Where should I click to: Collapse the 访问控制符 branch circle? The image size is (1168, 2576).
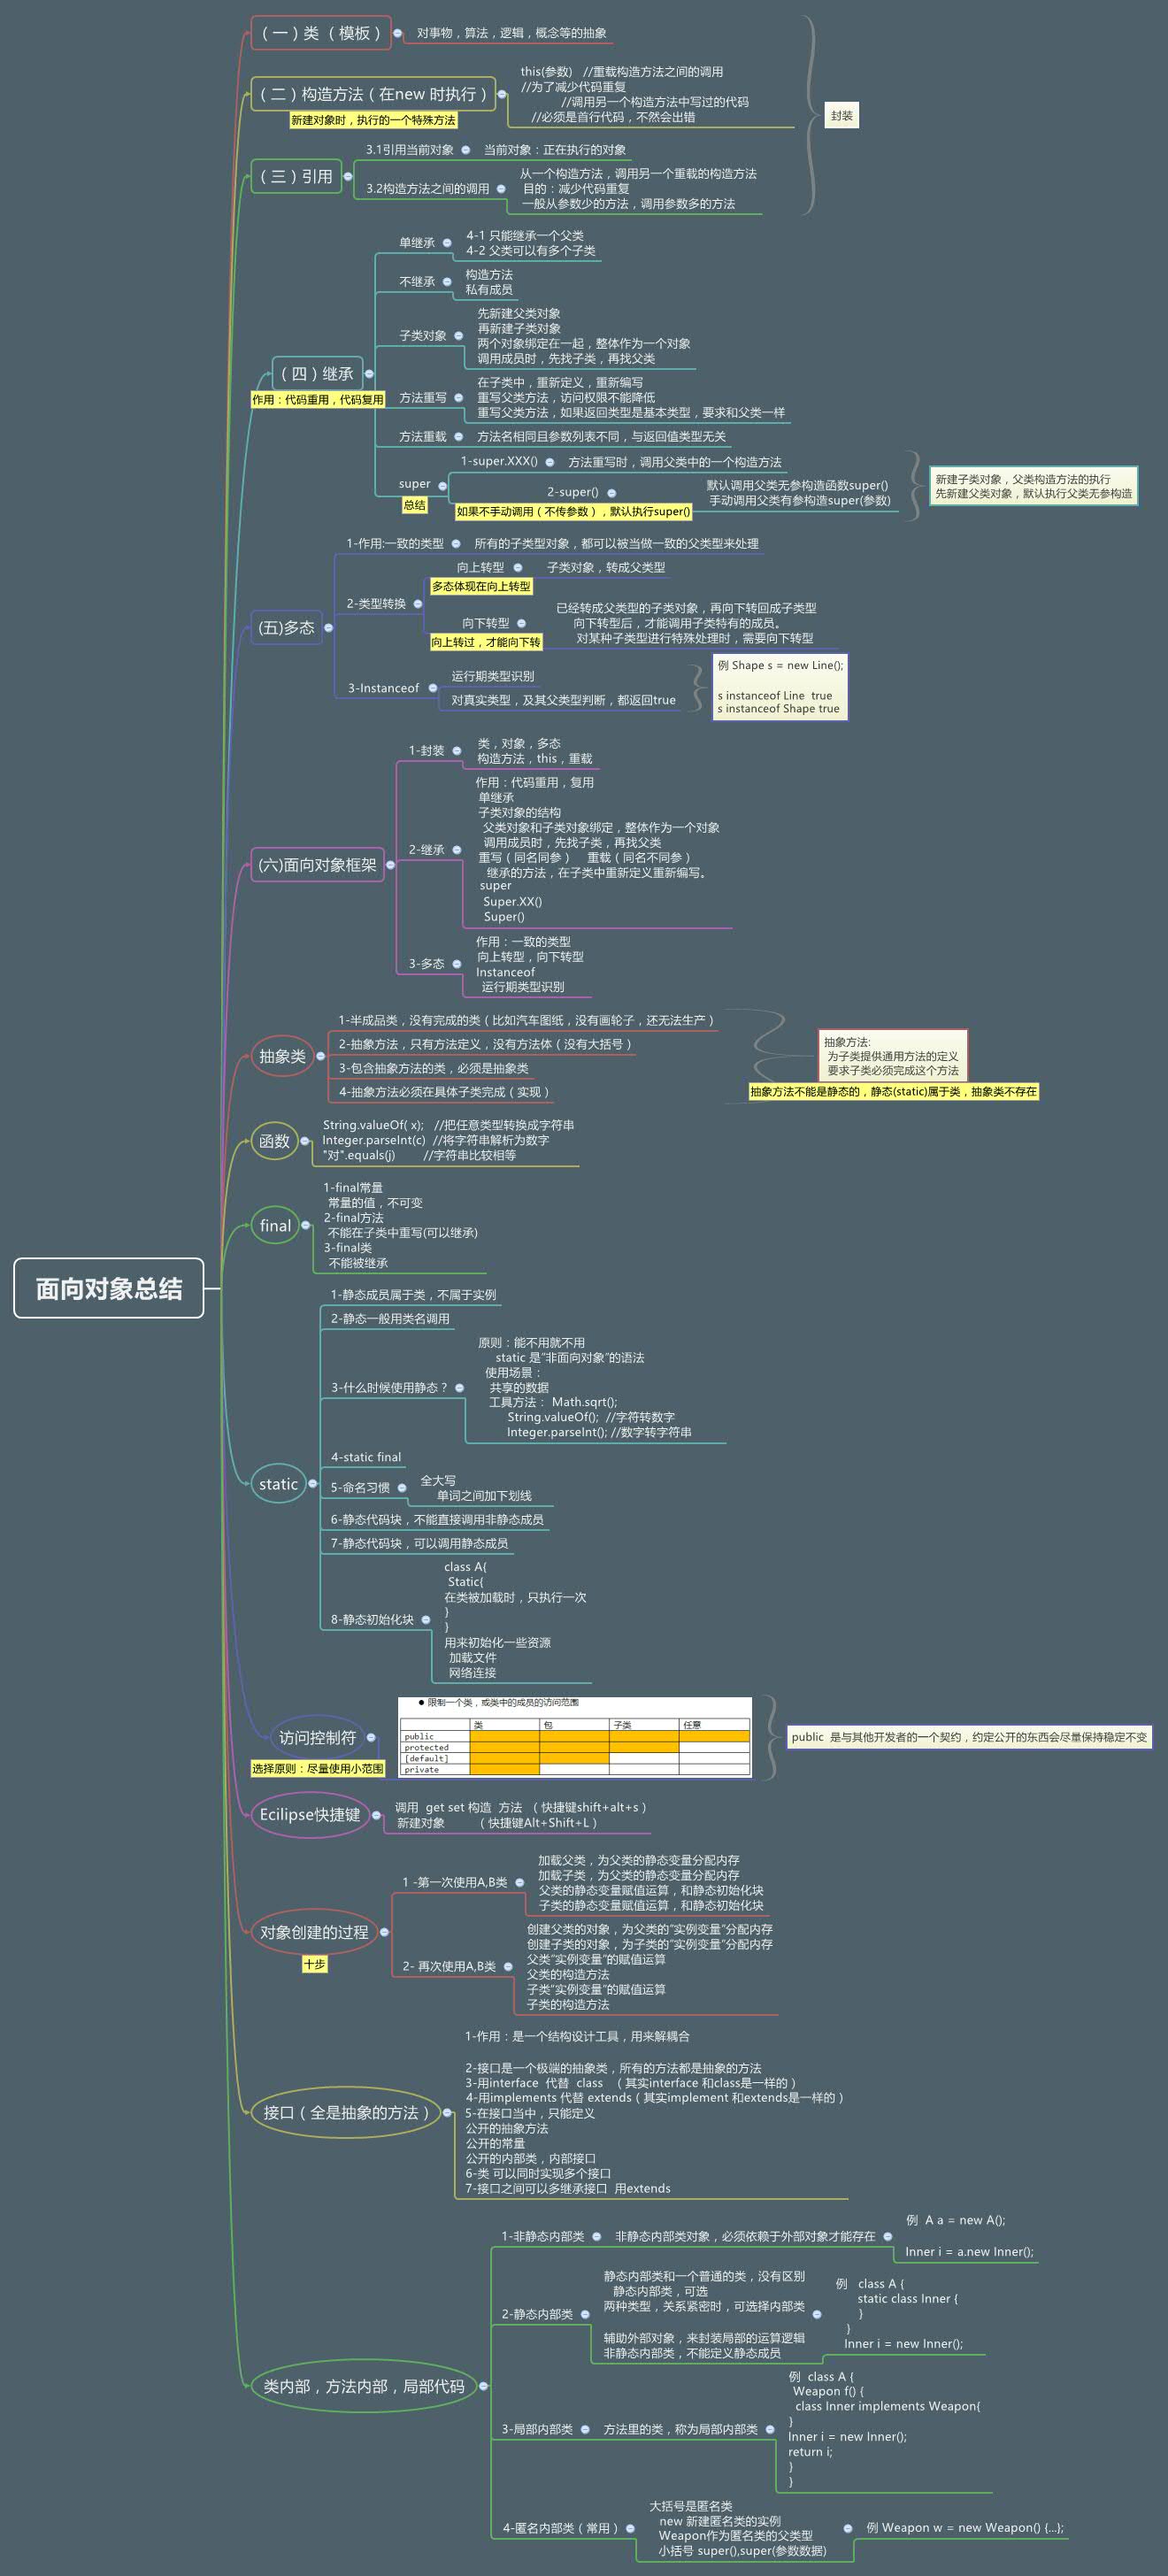(371, 1738)
